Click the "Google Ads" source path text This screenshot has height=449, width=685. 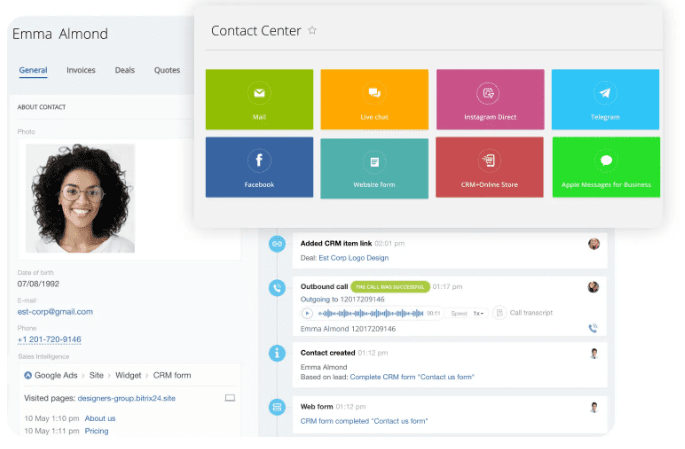pyautogui.click(x=56, y=375)
